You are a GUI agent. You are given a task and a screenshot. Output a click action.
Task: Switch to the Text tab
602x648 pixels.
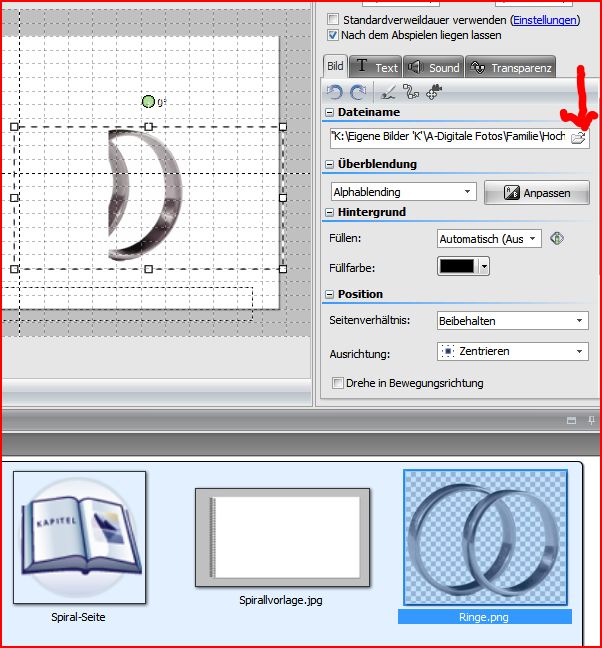[376, 67]
